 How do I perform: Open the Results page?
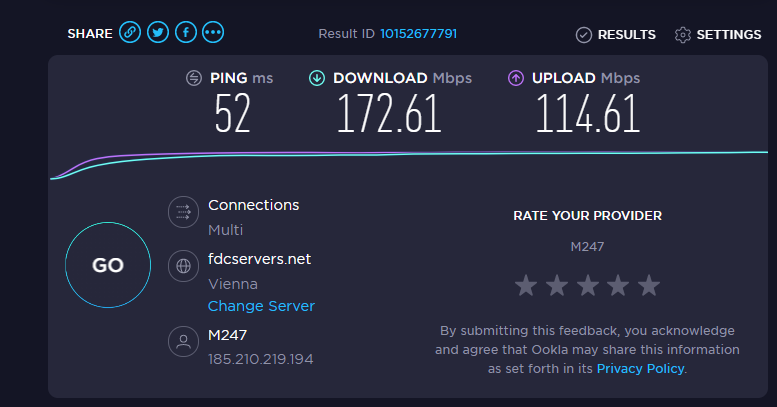coord(616,35)
